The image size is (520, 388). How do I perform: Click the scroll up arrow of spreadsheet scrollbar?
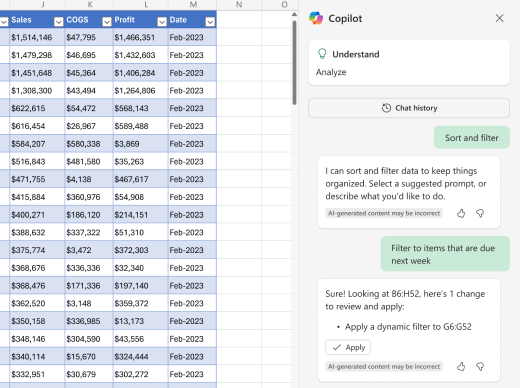294,14
